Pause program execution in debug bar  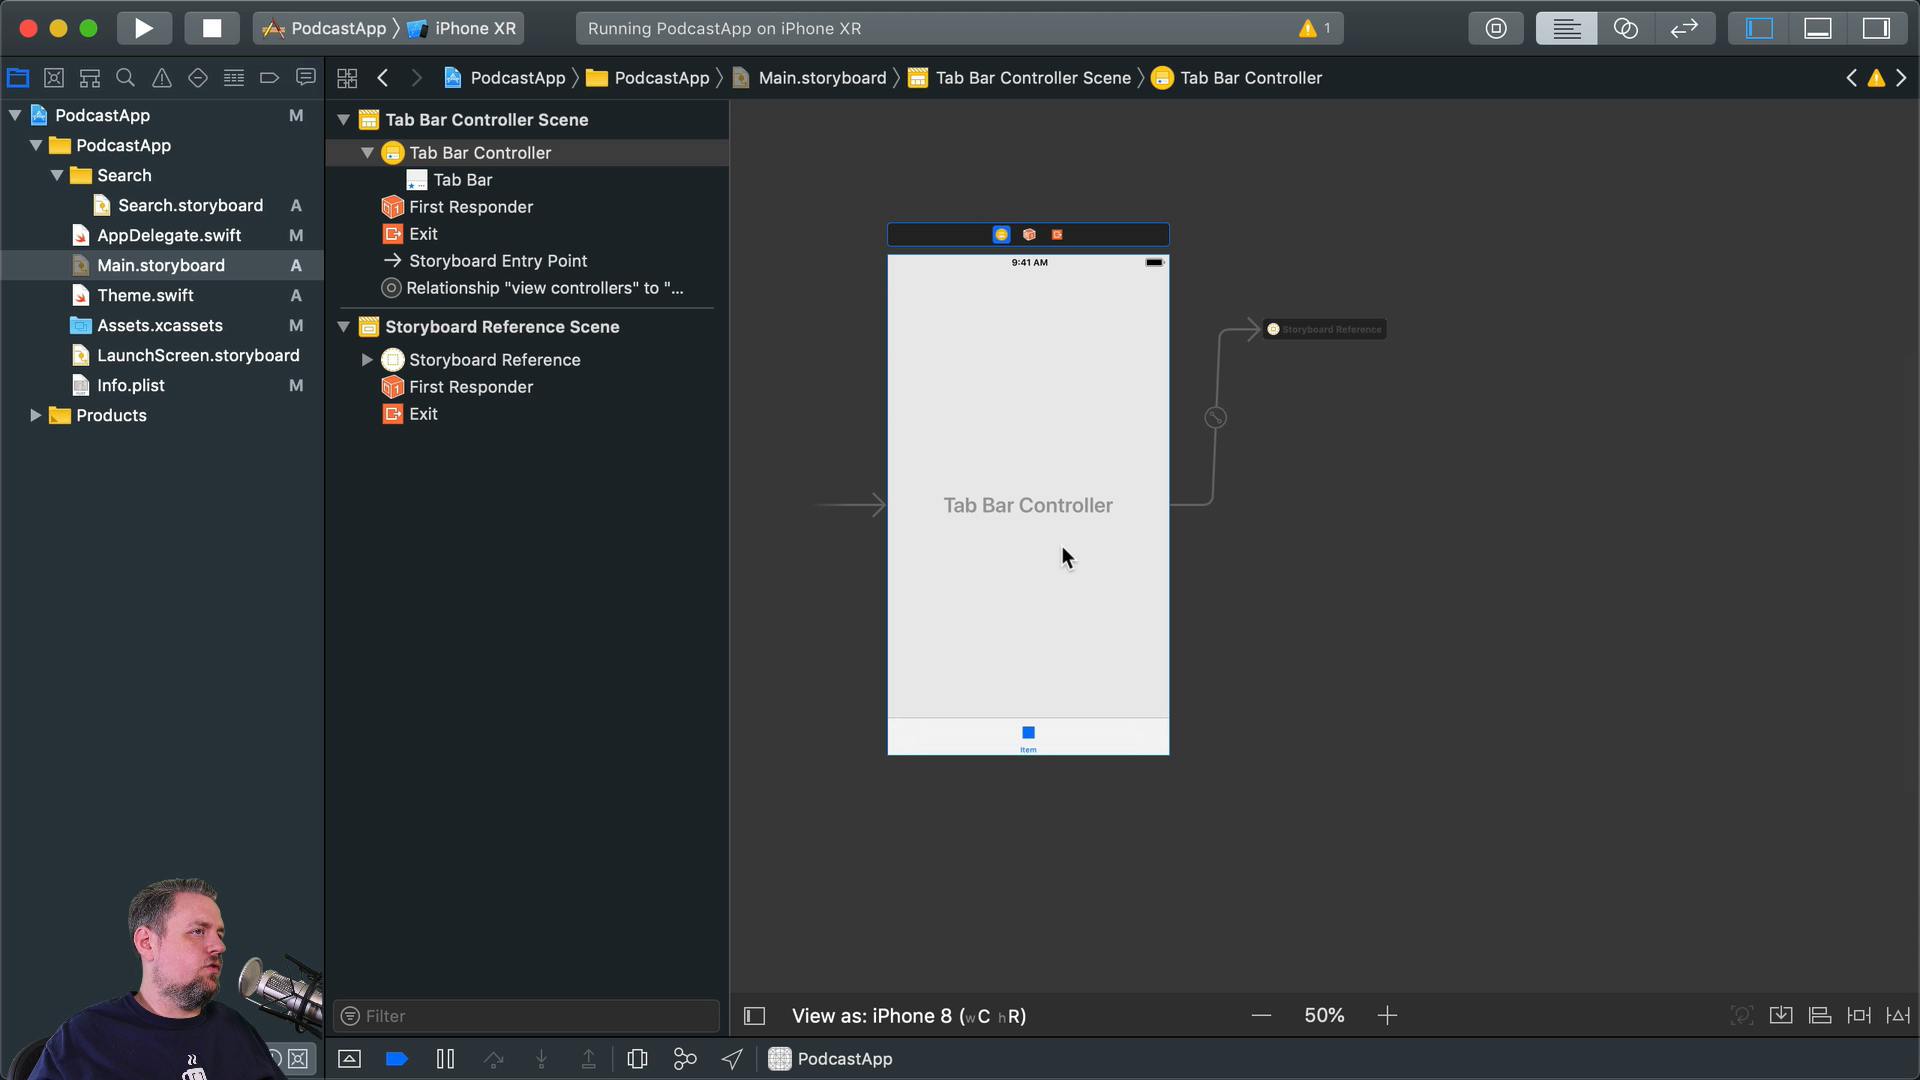point(445,1059)
